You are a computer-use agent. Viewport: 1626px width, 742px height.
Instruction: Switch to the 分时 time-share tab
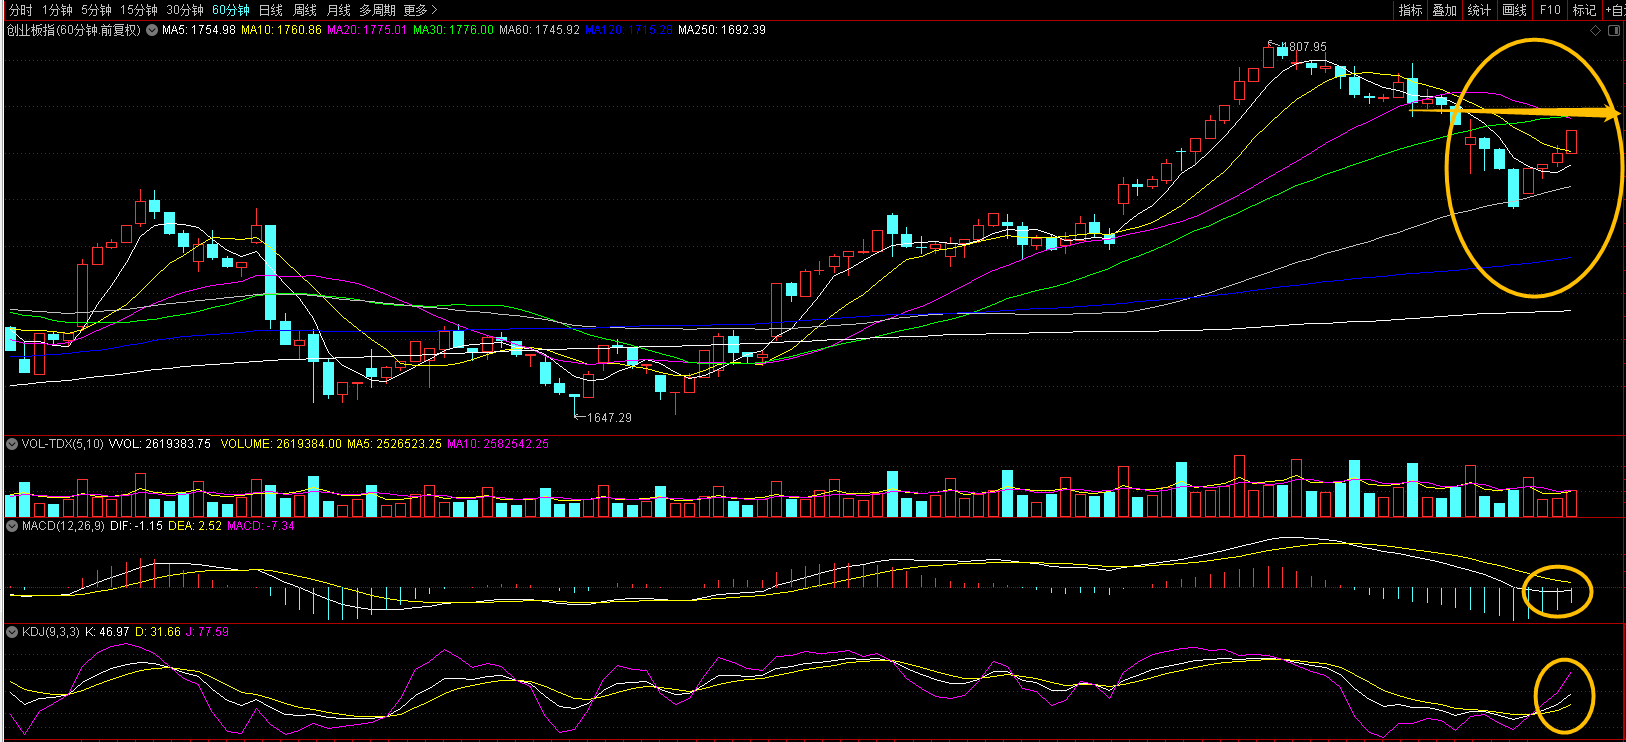(x=20, y=10)
